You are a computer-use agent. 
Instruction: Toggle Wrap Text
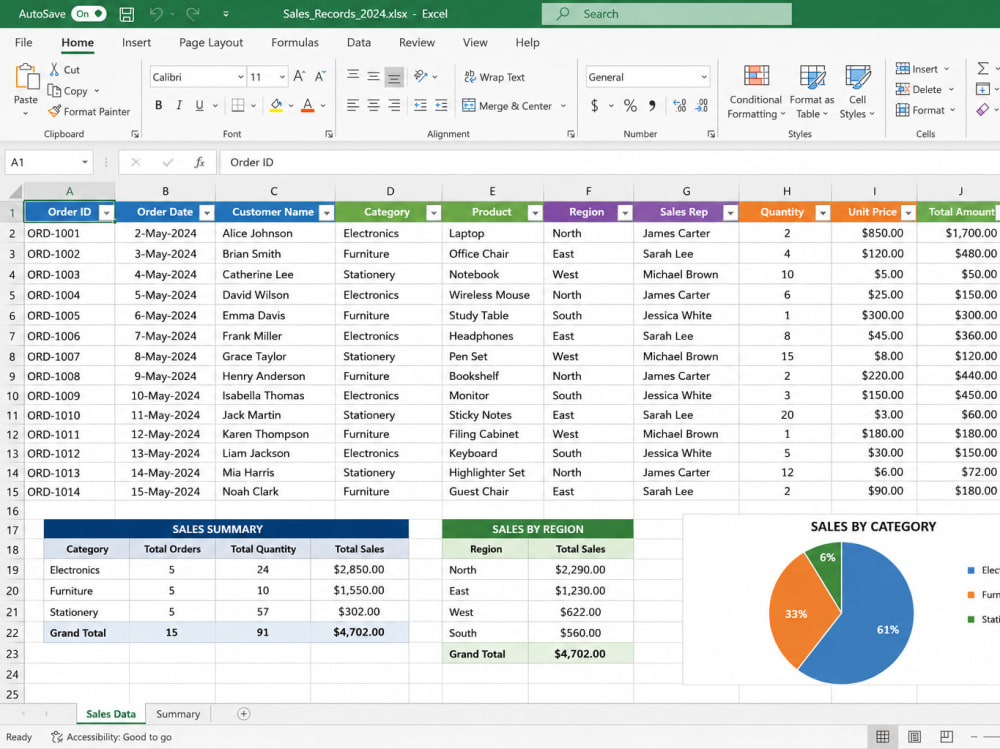pos(494,77)
